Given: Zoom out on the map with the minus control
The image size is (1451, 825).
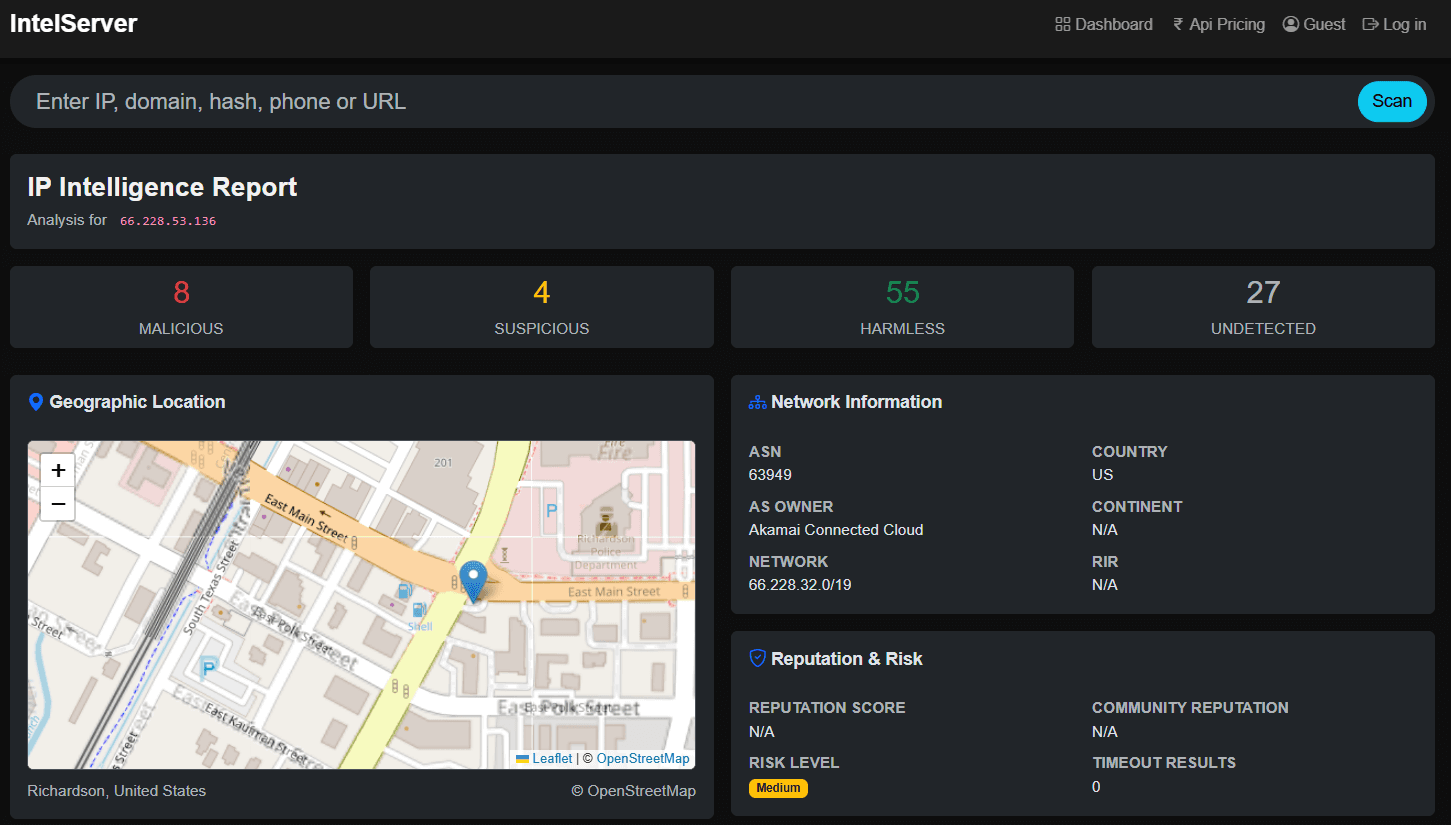Looking at the screenshot, I should click(58, 503).
